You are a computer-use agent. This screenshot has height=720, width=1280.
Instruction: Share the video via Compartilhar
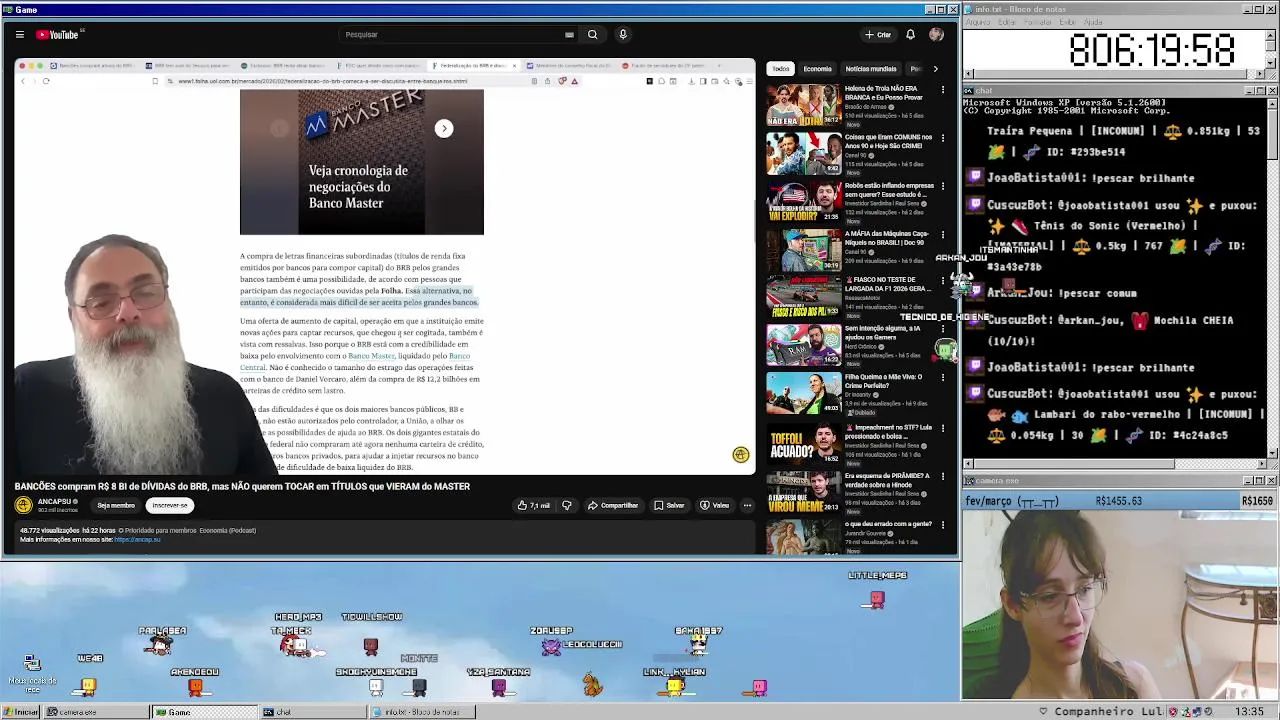tap(612, 505)
